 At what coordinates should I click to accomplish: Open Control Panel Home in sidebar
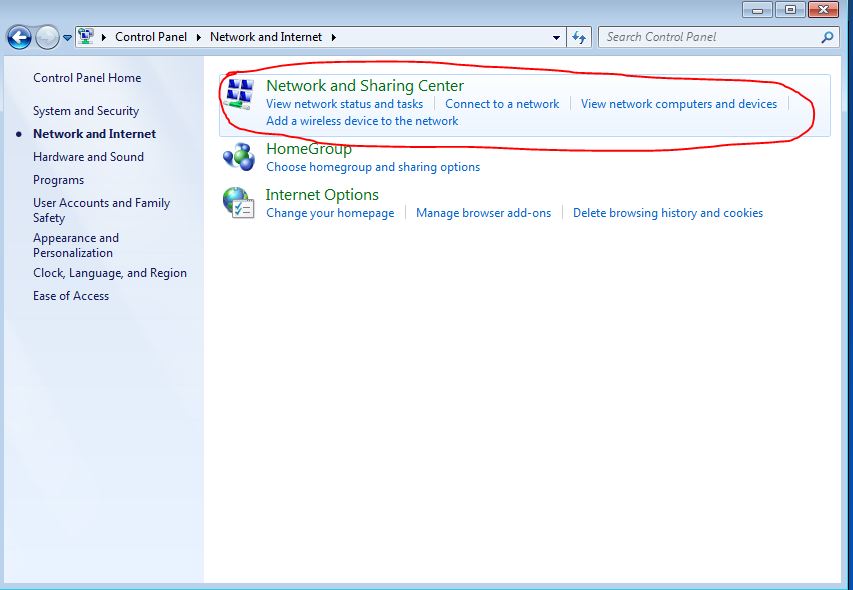87,78
